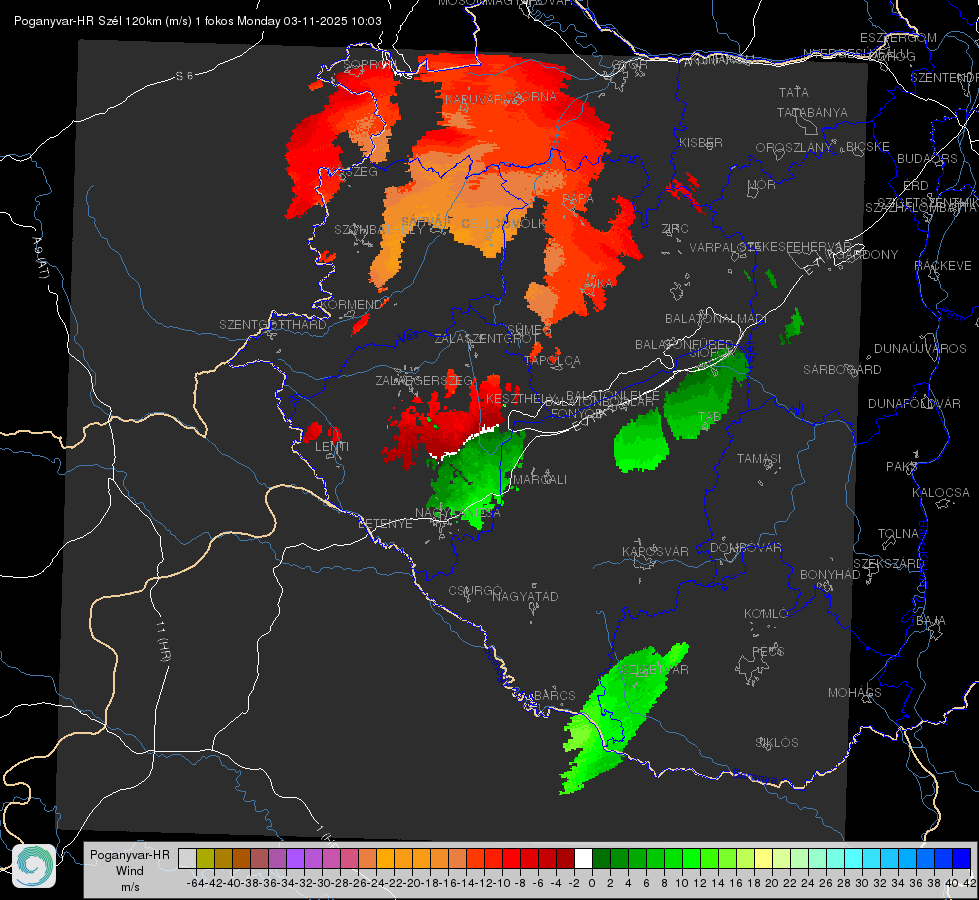
Task: Click the NAGYATÁD city label
Action: [525, 596]
